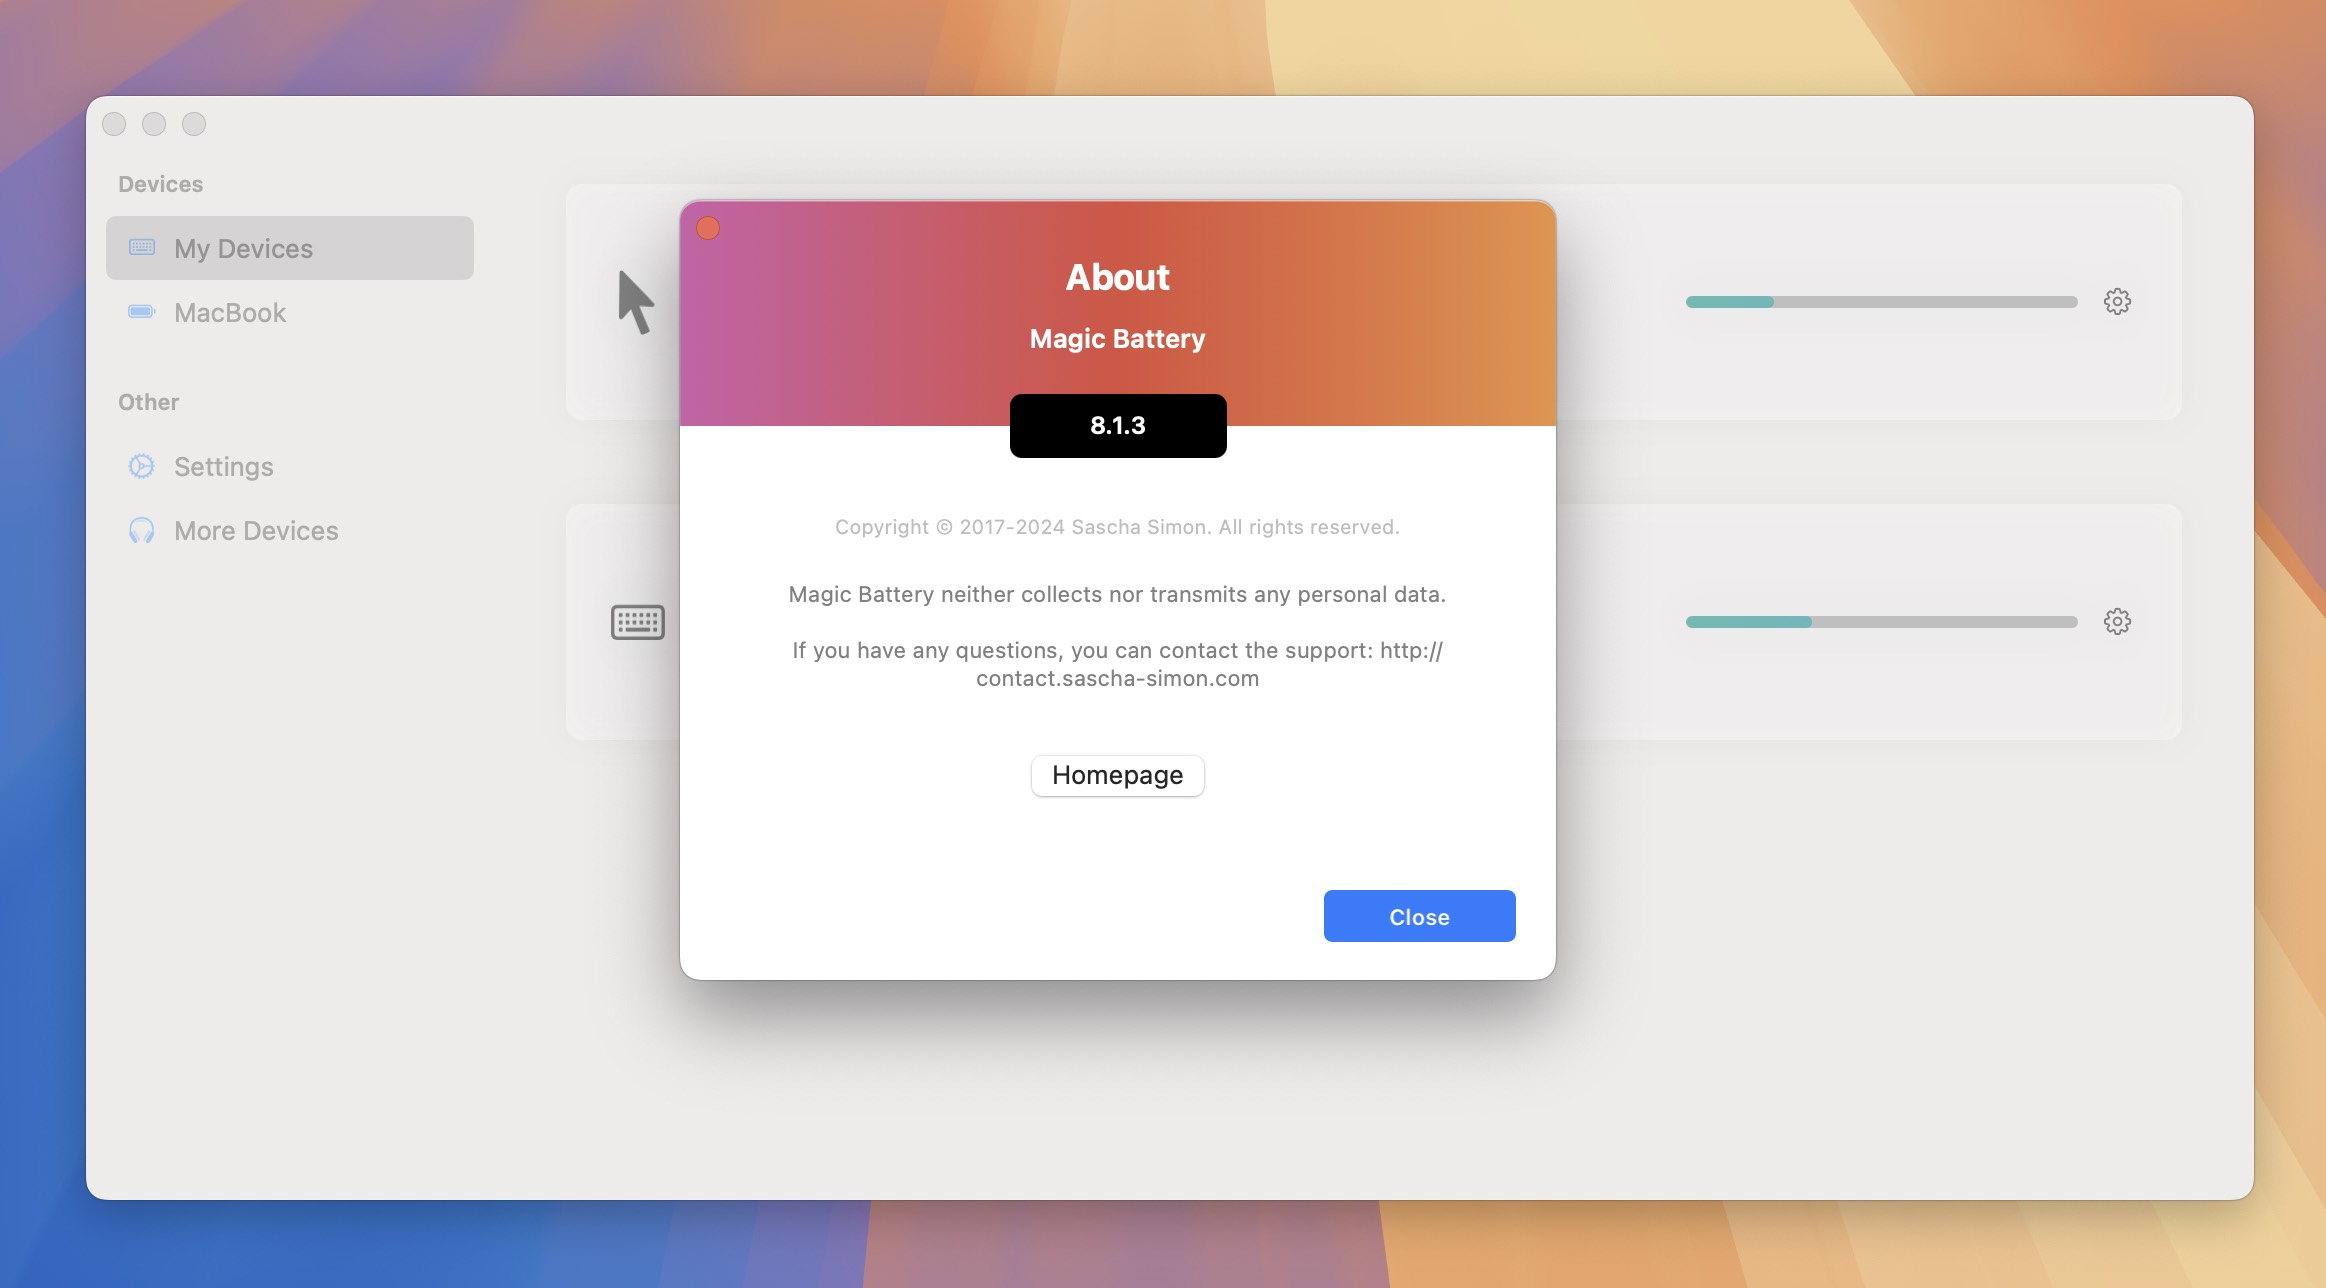This screenshot has width=2326, height=1288.
Task: Close the About Magic Battery dialog
Action: pos(1417,915)
